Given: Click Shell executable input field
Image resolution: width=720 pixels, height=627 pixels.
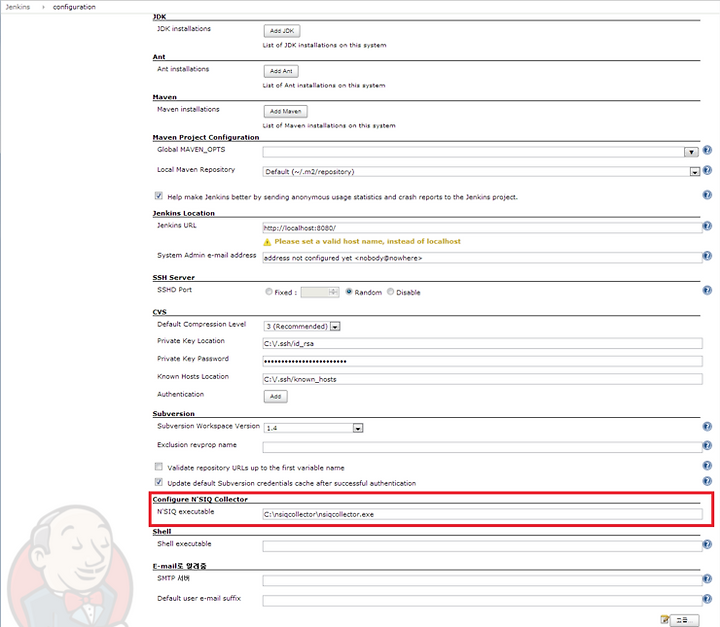Looking at the screenshot, I should pyautogui.click(x=482, y=547).
